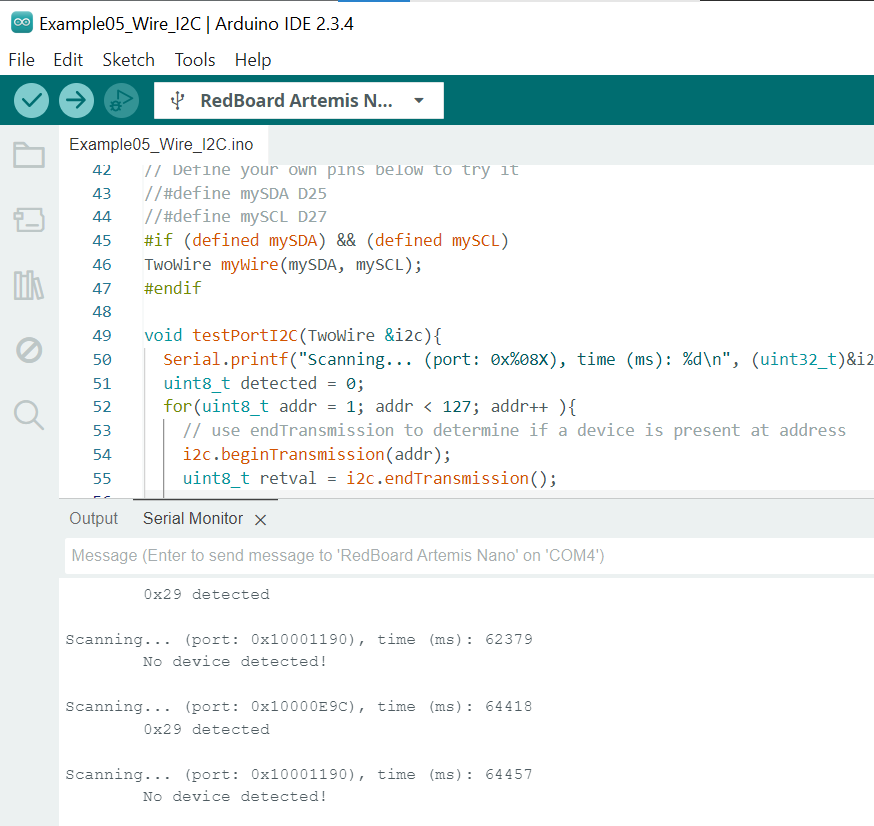The height and width of the screenshot is (826, 874).
Task: Open the Library Manager books icon
Action: 29,285
